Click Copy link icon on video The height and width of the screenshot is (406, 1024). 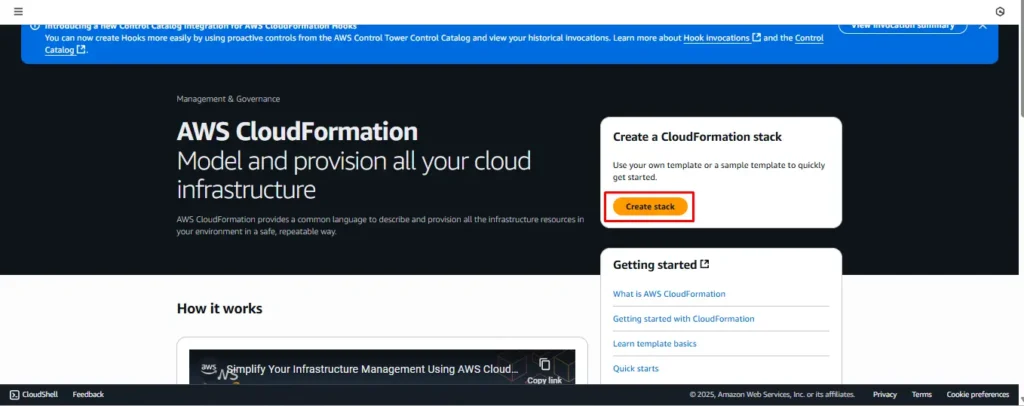545,364
